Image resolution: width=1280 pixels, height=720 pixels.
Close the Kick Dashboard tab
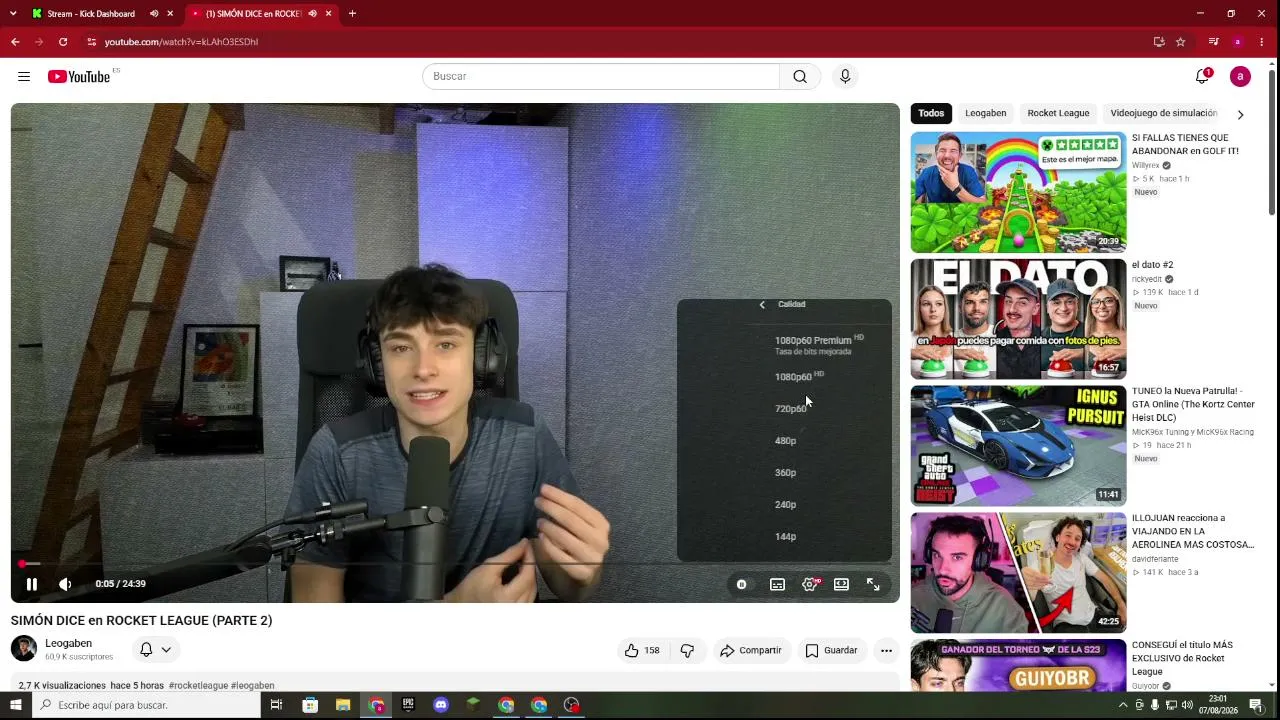coord(170,14)
